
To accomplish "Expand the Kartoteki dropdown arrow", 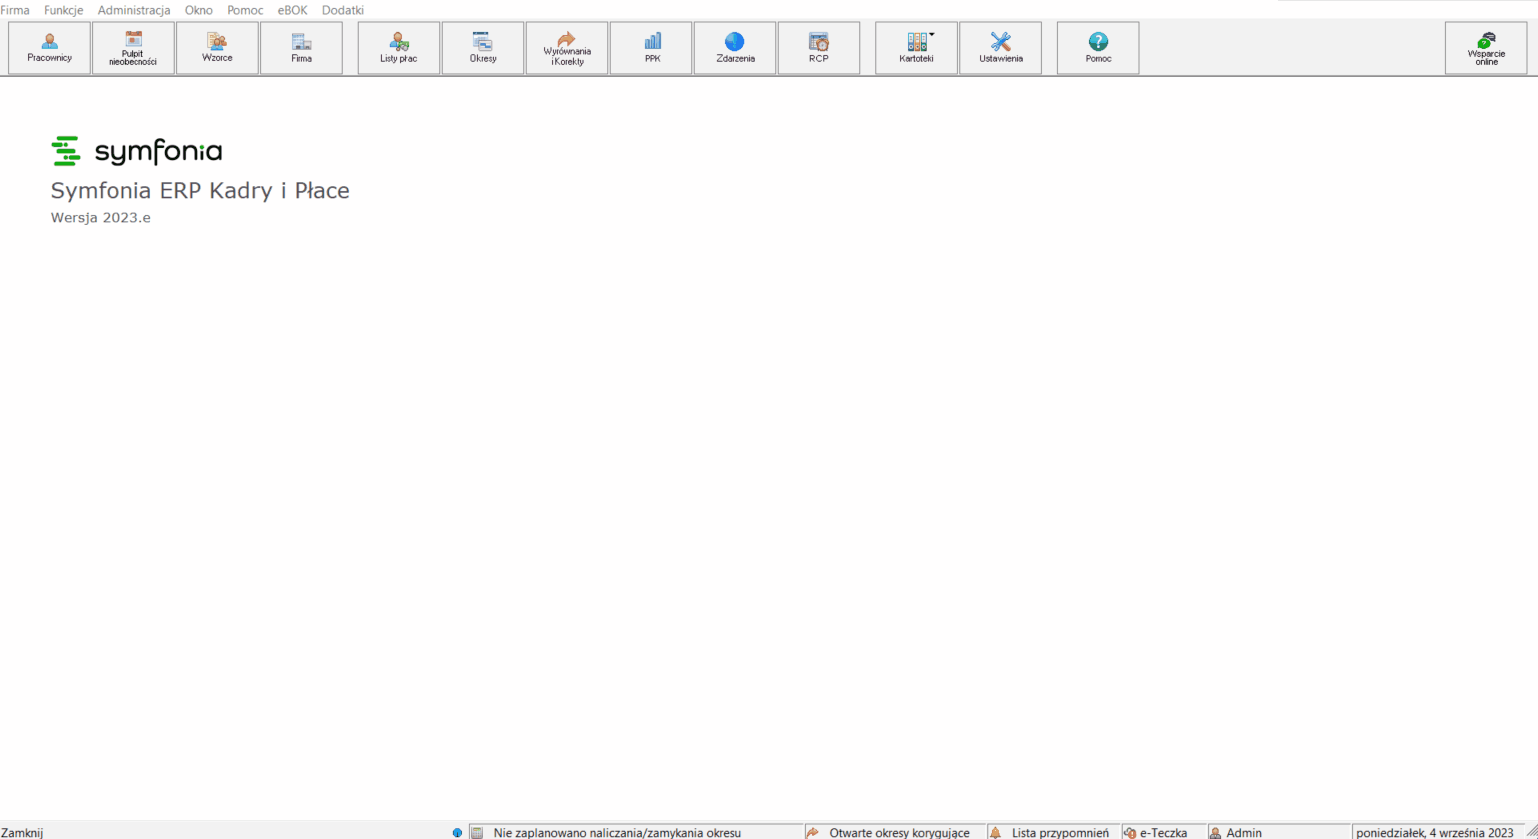I will [932, 35].
